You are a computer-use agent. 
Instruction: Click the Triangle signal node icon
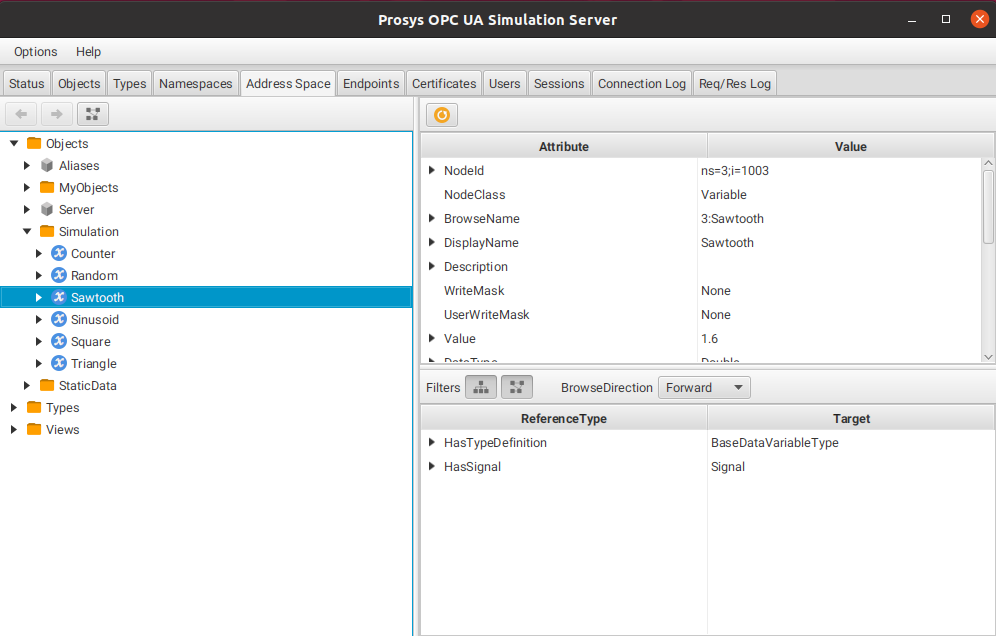point(58,363)
